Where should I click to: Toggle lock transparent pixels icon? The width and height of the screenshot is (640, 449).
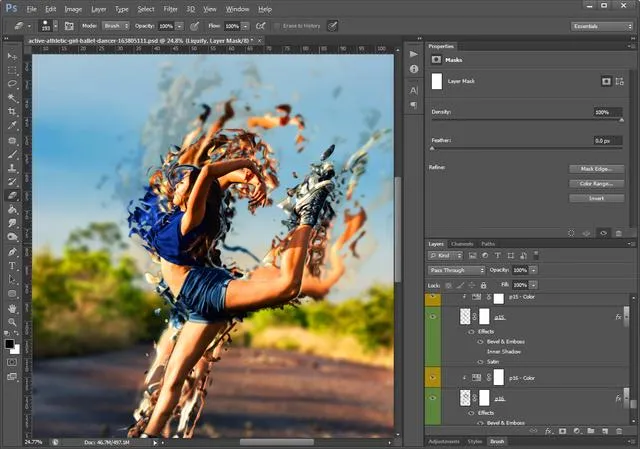click(x=449, y=285)
